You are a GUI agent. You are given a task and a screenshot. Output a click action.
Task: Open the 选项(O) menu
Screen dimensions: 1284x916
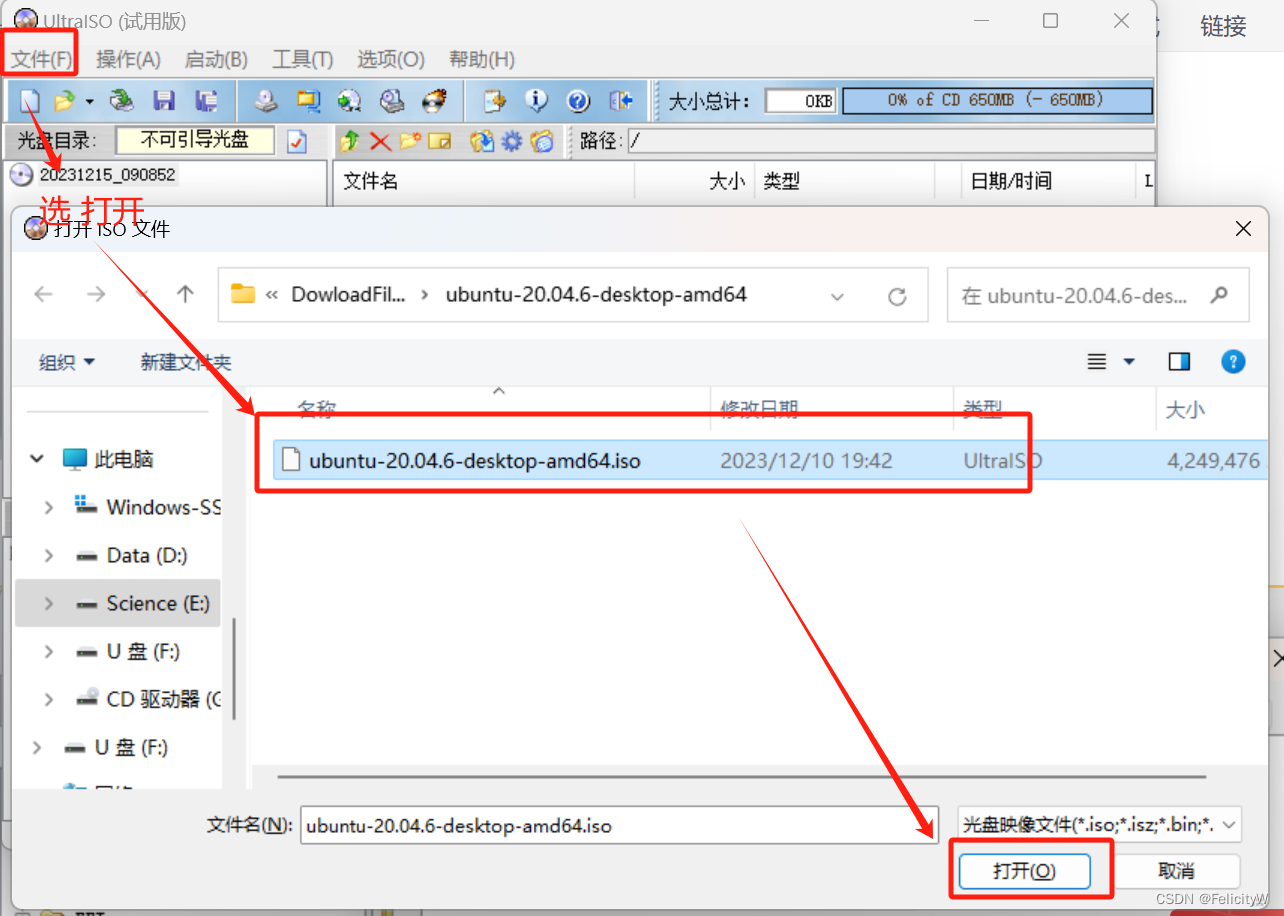(x=391, y=59)
